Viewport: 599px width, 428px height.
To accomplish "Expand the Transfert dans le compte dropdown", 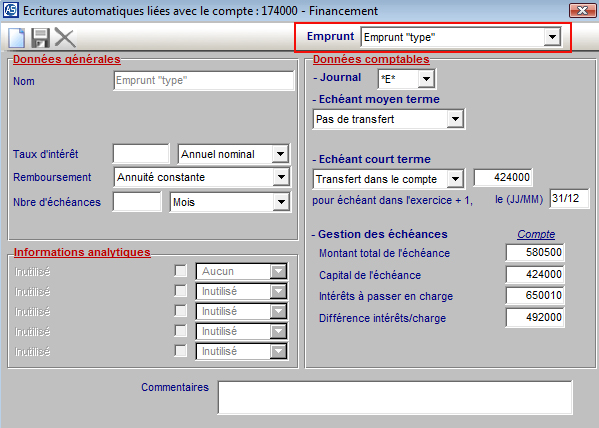I will click(455, 179).
